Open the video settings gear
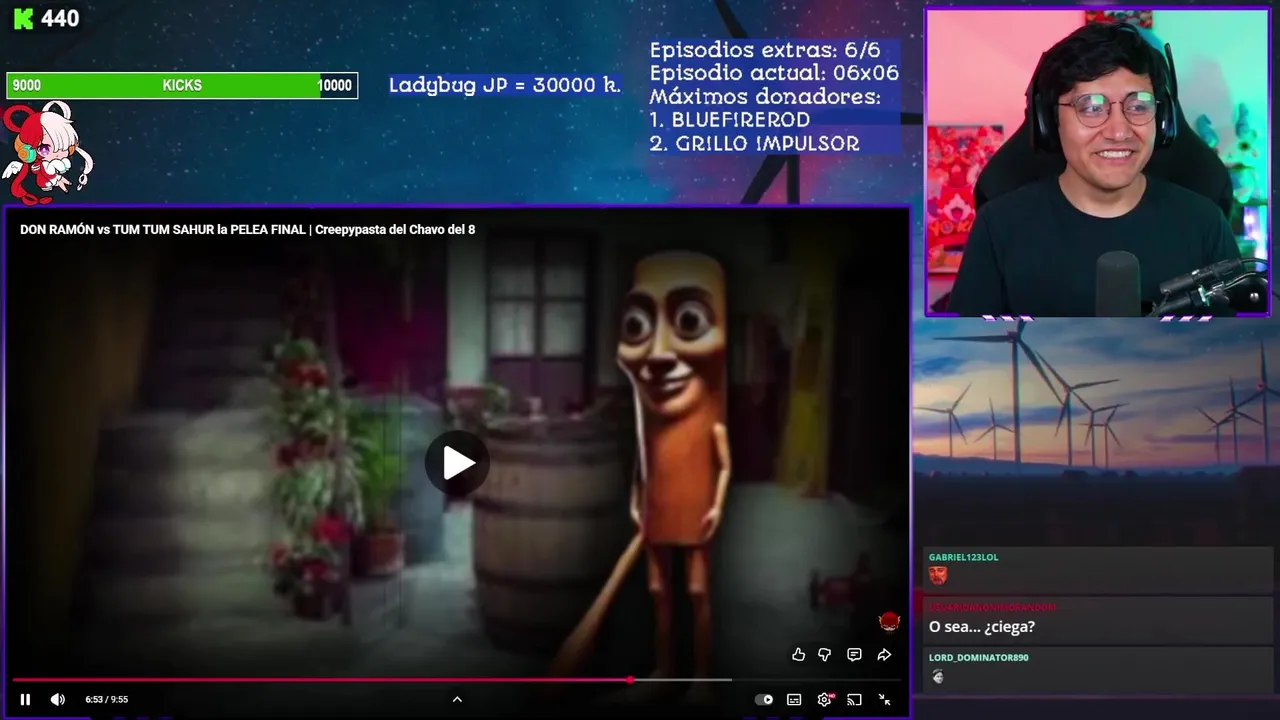The image size is (1280, 720). (825, 700)
